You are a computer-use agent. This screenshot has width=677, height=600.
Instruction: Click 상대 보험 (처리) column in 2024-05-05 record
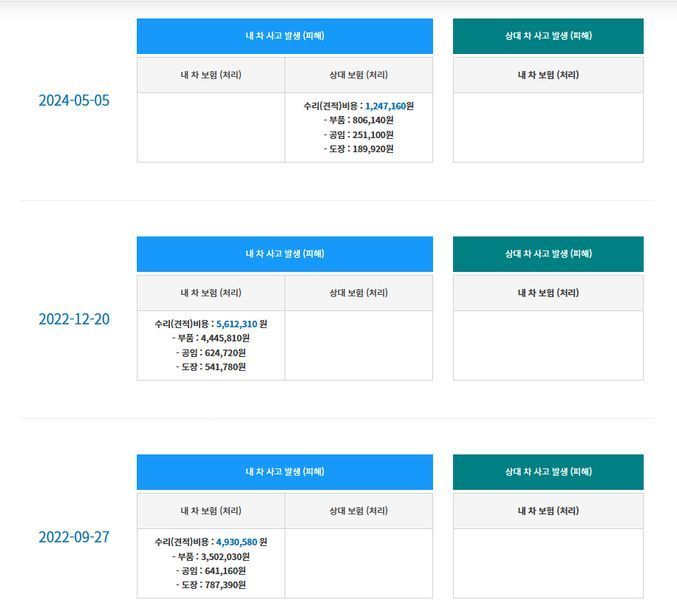(358, 75)
